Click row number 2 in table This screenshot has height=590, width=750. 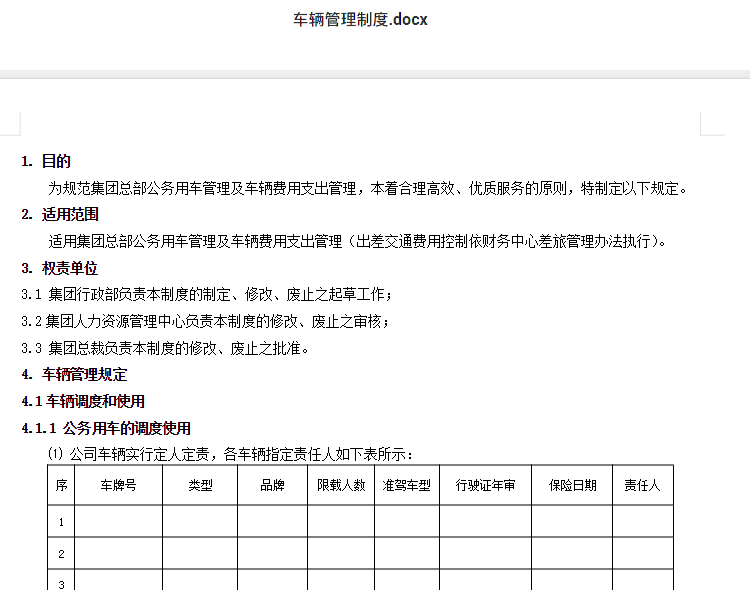61,553
